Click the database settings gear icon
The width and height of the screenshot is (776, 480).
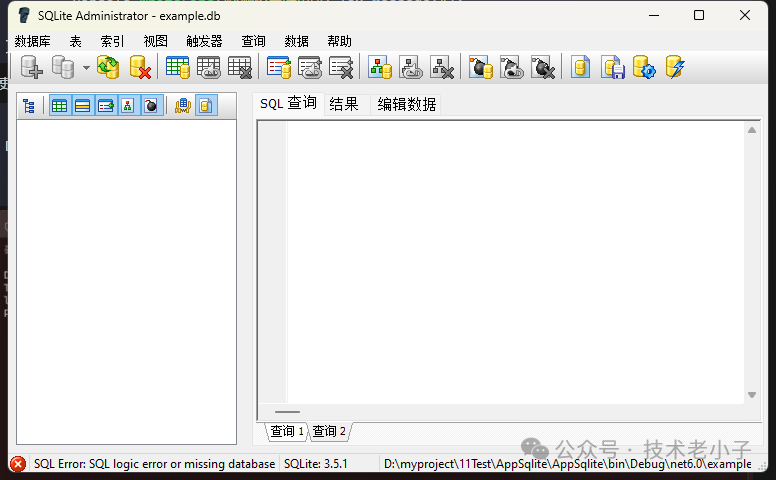pos(644,67)
